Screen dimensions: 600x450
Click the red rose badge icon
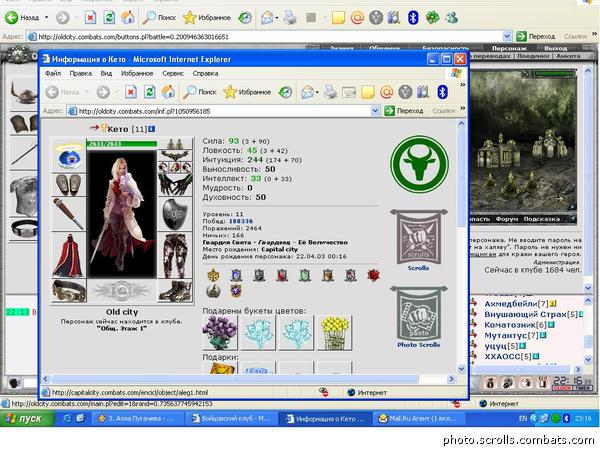pyautogui.click(x=373, y=275)
